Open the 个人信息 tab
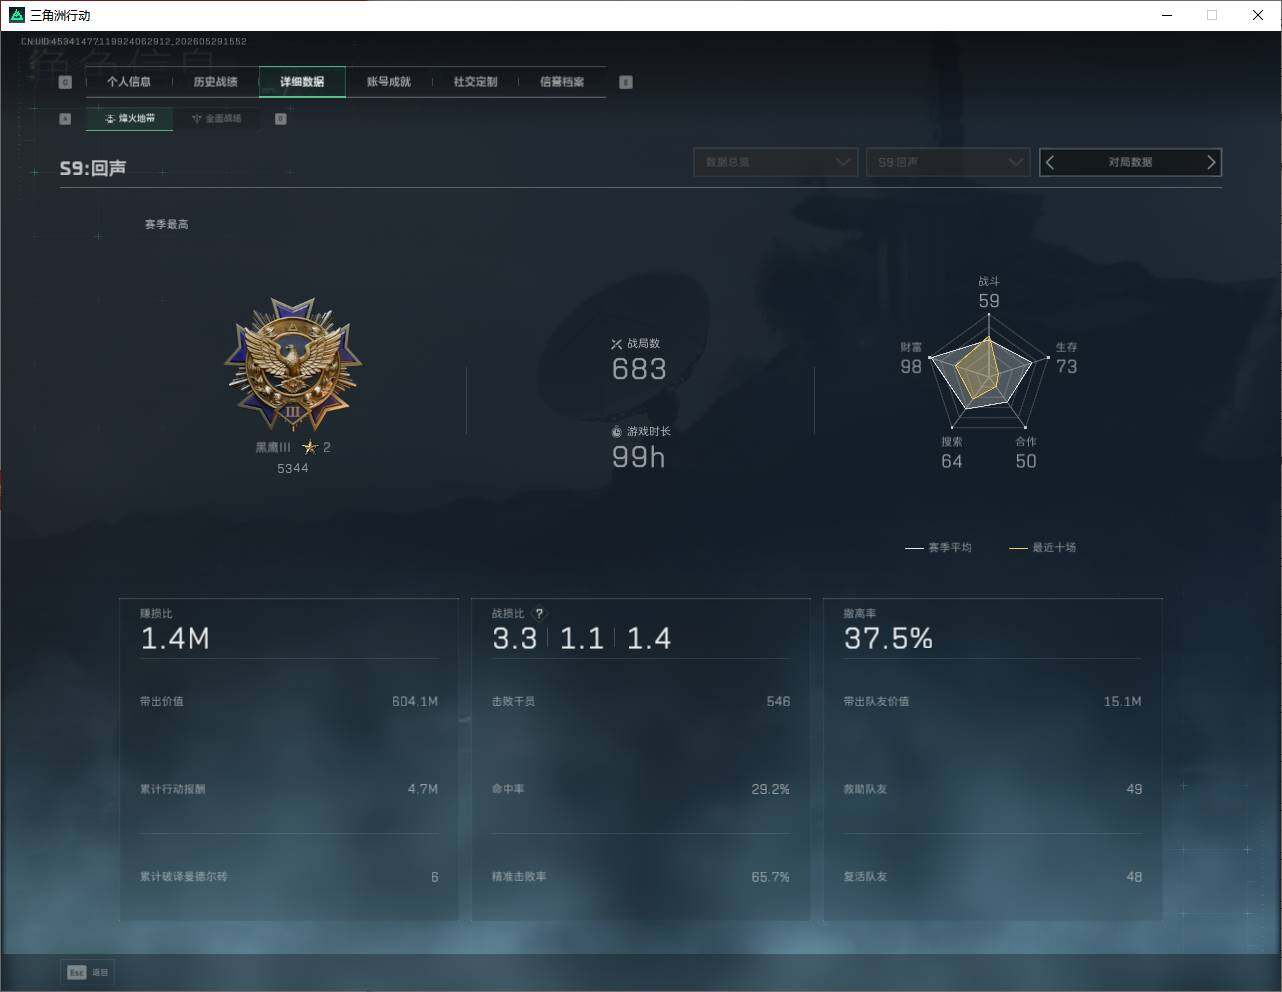This screenshot has width=1282, height=992. 129,82
